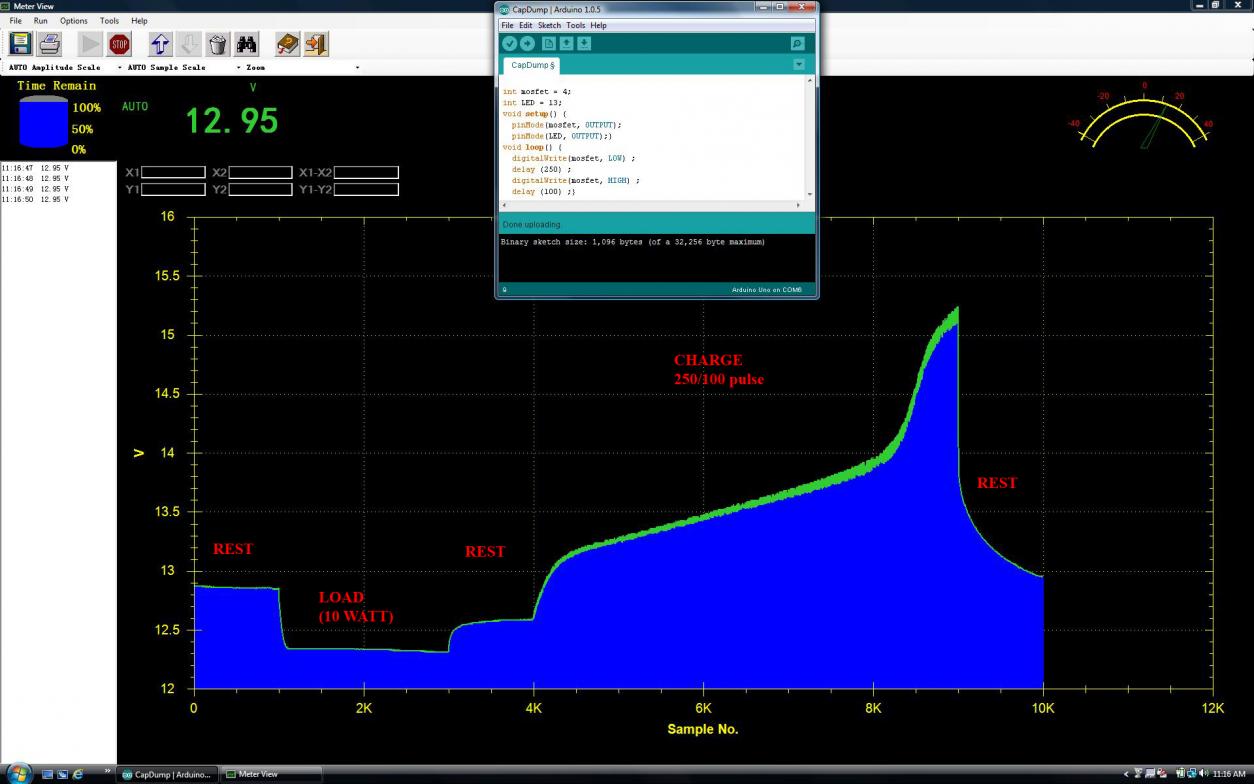
Task: Click the 'Done uploading.' status message
Action: pos(533,224)
